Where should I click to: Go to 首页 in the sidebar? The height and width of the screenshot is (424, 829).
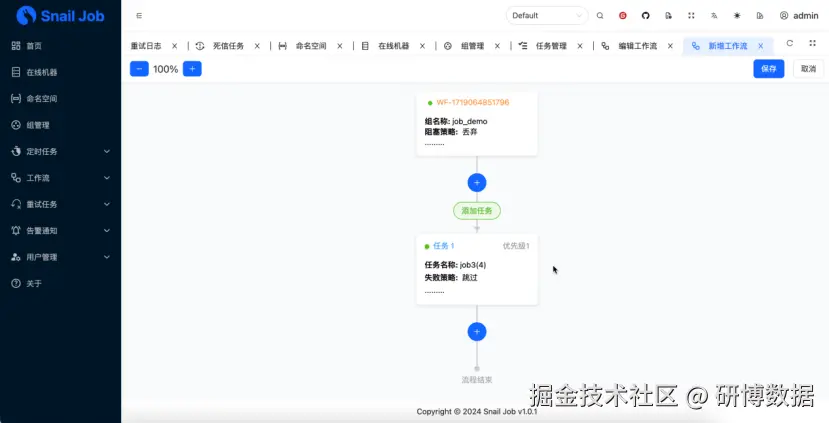60,46
